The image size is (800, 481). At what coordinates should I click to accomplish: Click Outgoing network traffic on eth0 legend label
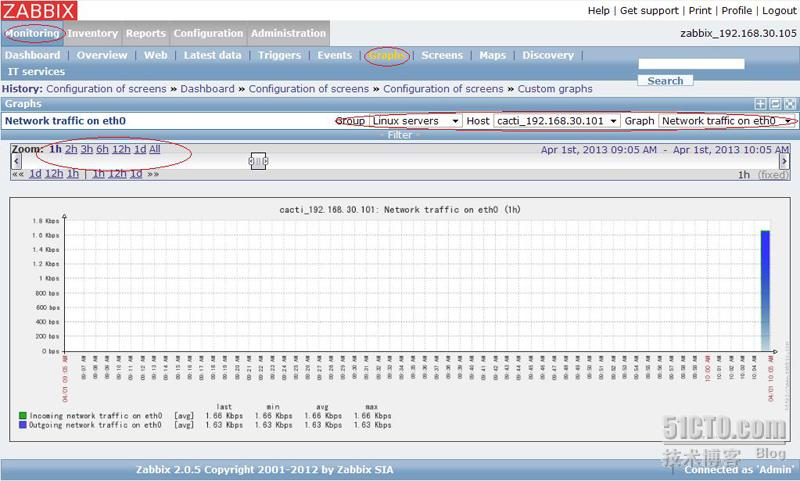tap(95, 425)
